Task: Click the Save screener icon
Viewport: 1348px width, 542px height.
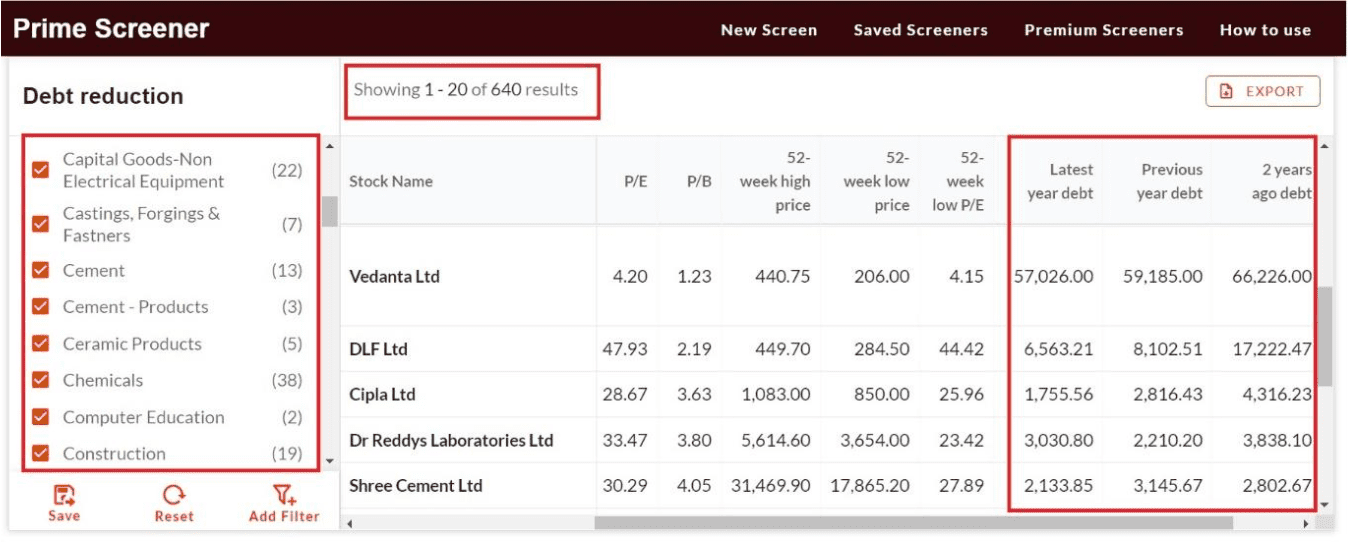Action: point(64,496)
